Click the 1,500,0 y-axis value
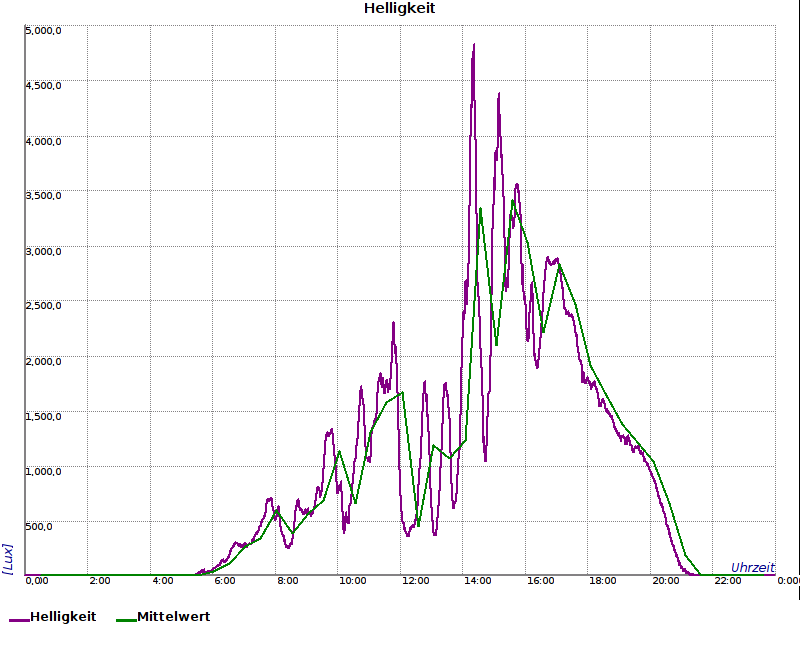 pos(43,417)
